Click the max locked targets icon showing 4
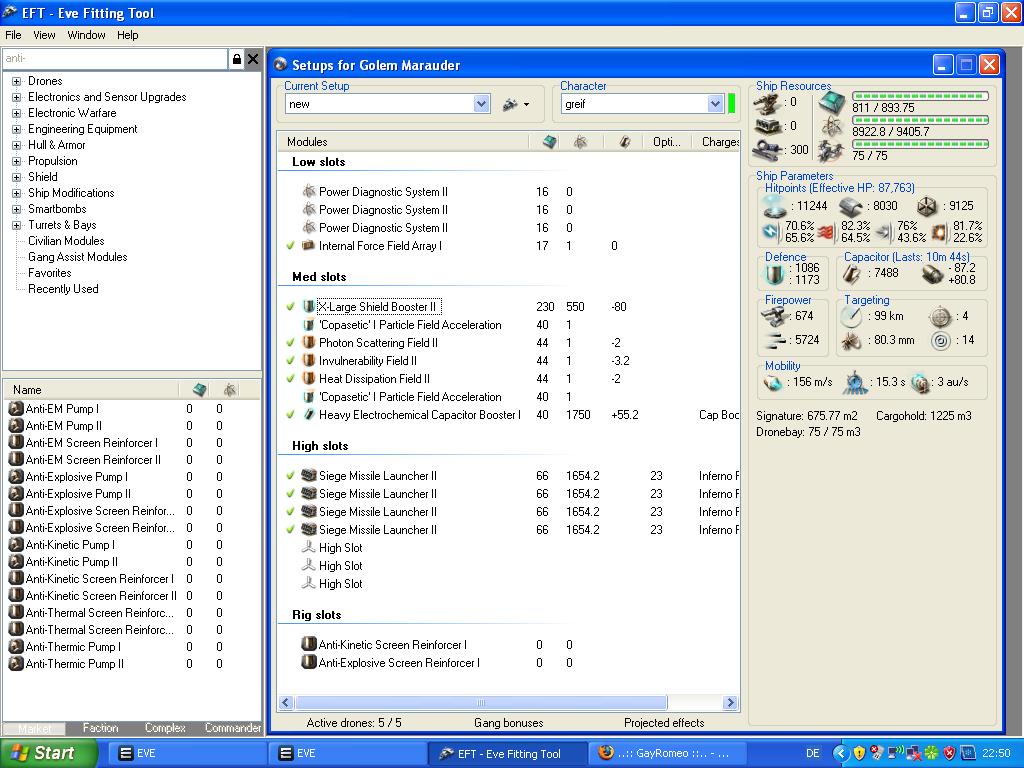Screen dimensions: 1024x768 pyautogui.click(x=940, y=317)
